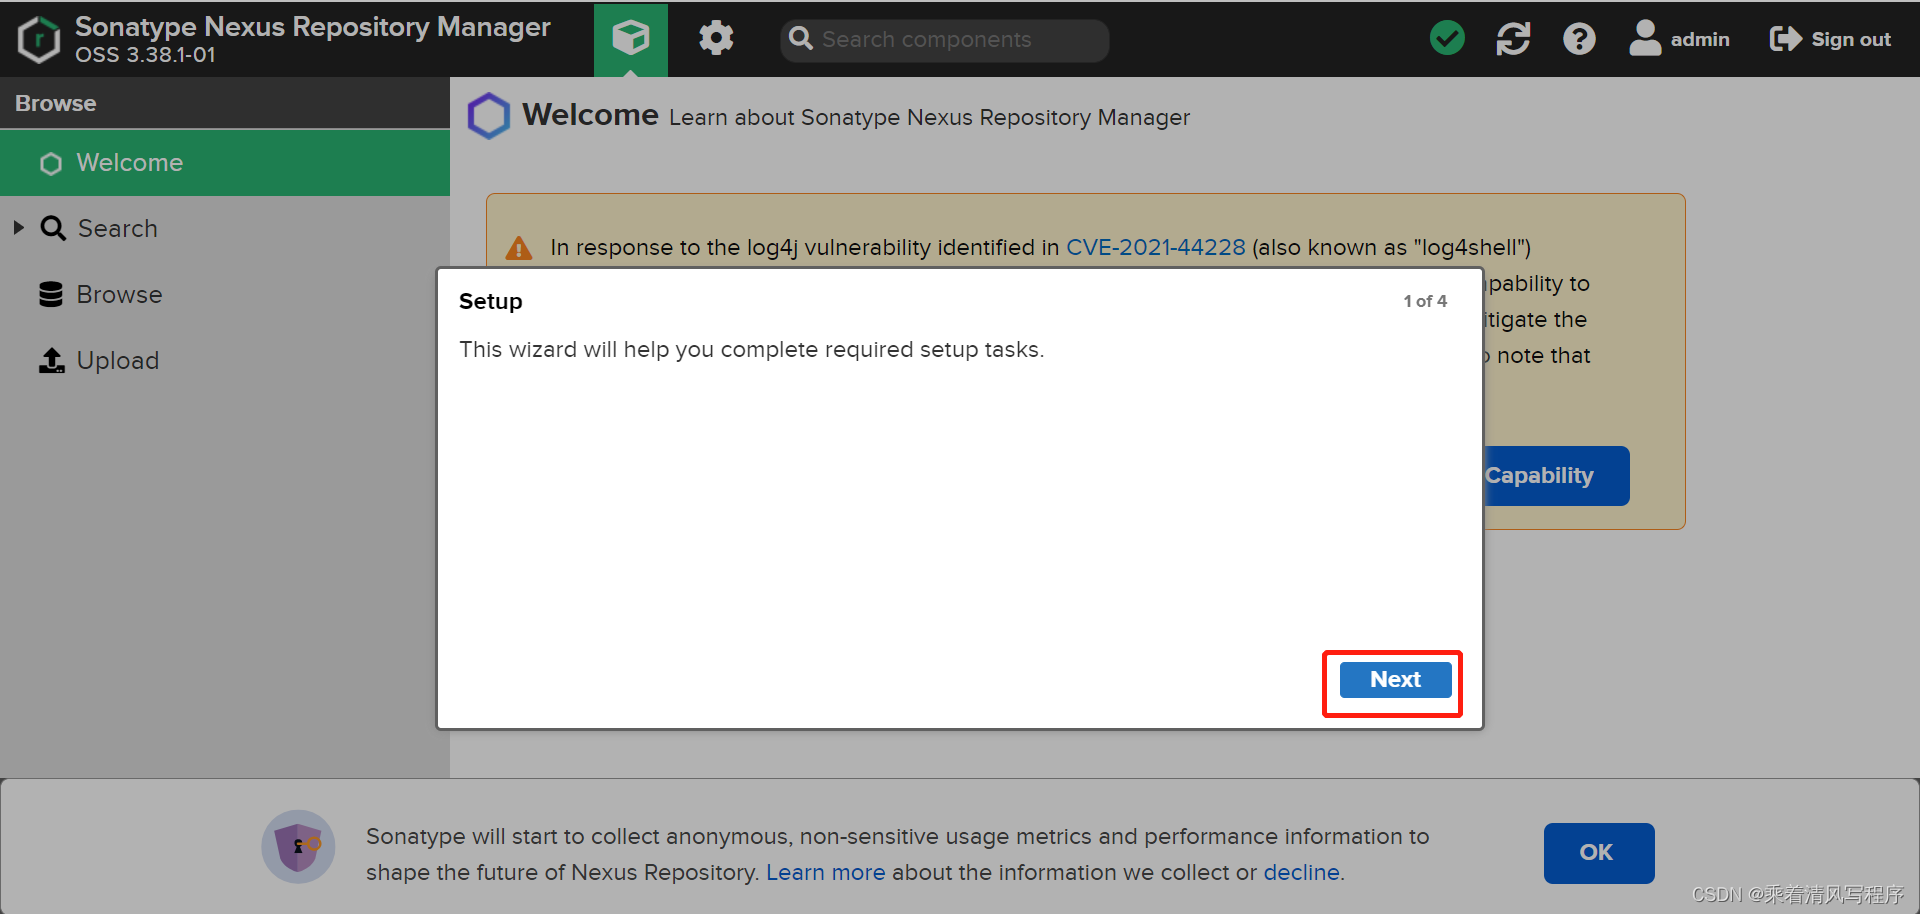The image size is (1920, 914).
Task: Open the Browse cube icon in header
Action: point(631,39)
